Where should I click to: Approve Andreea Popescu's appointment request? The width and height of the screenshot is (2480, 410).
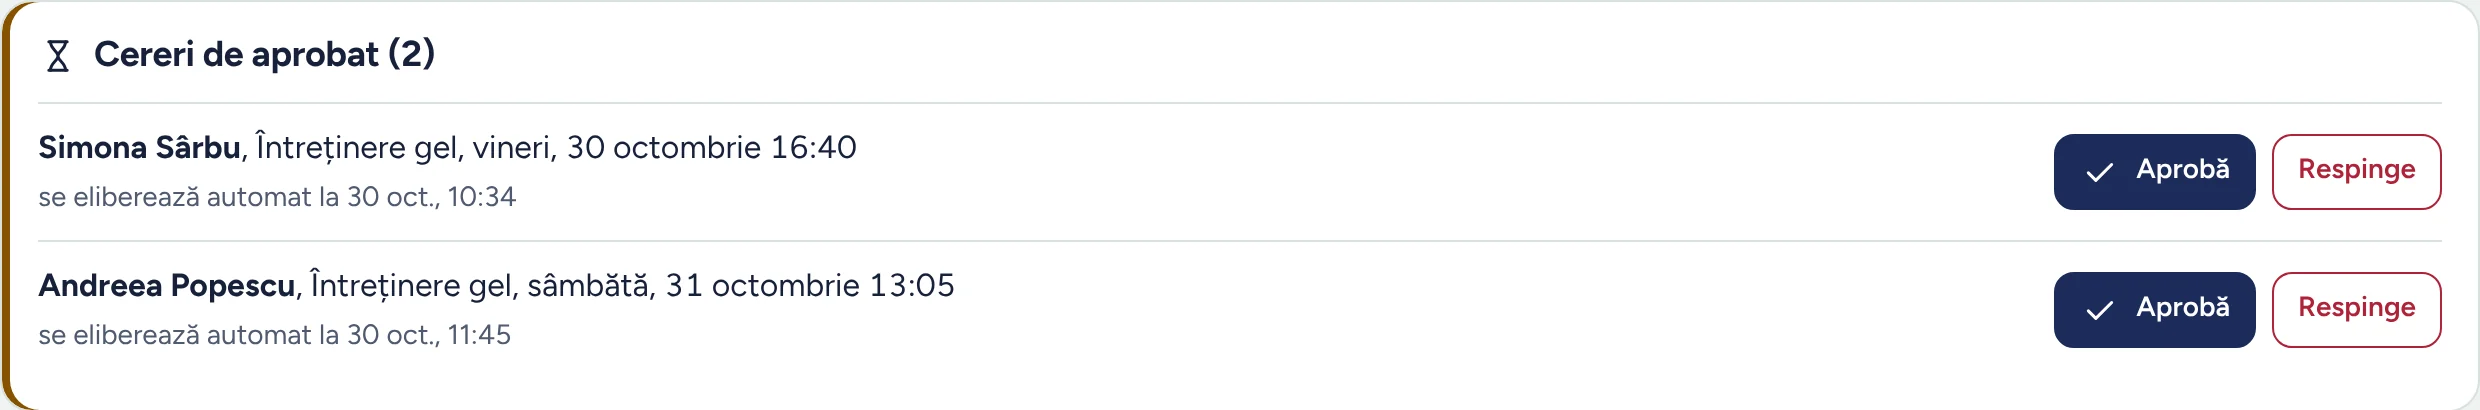(2154, 310)
